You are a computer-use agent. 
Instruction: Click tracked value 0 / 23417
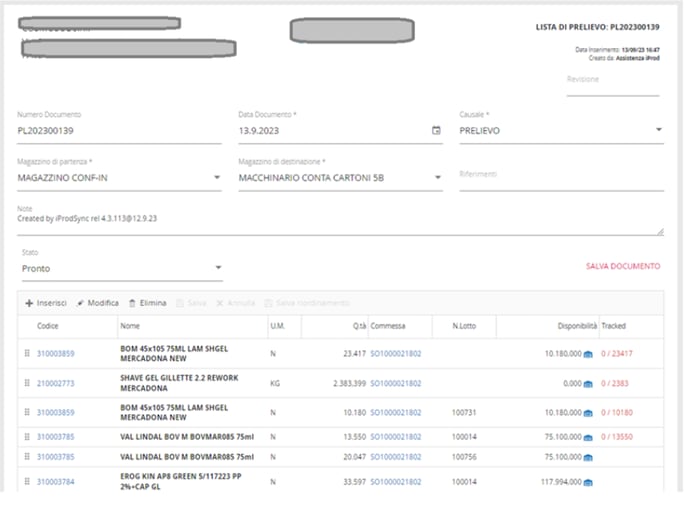pyautogui.click(x=616, y=354)
